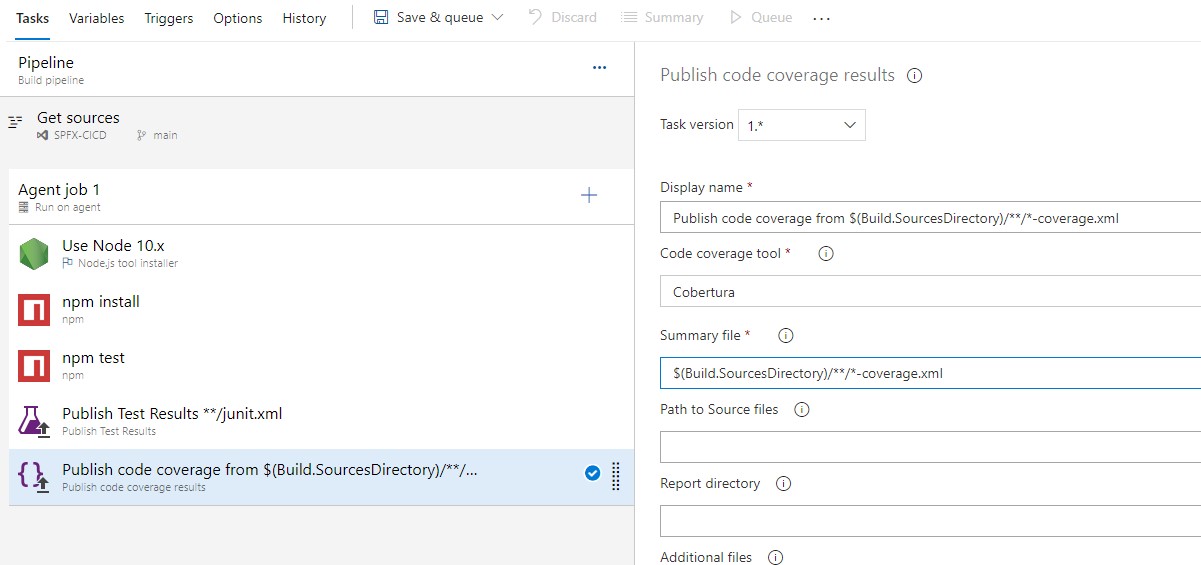Grab the drag handle on the selected task
1201x565 pixels.
coord(615,477)
